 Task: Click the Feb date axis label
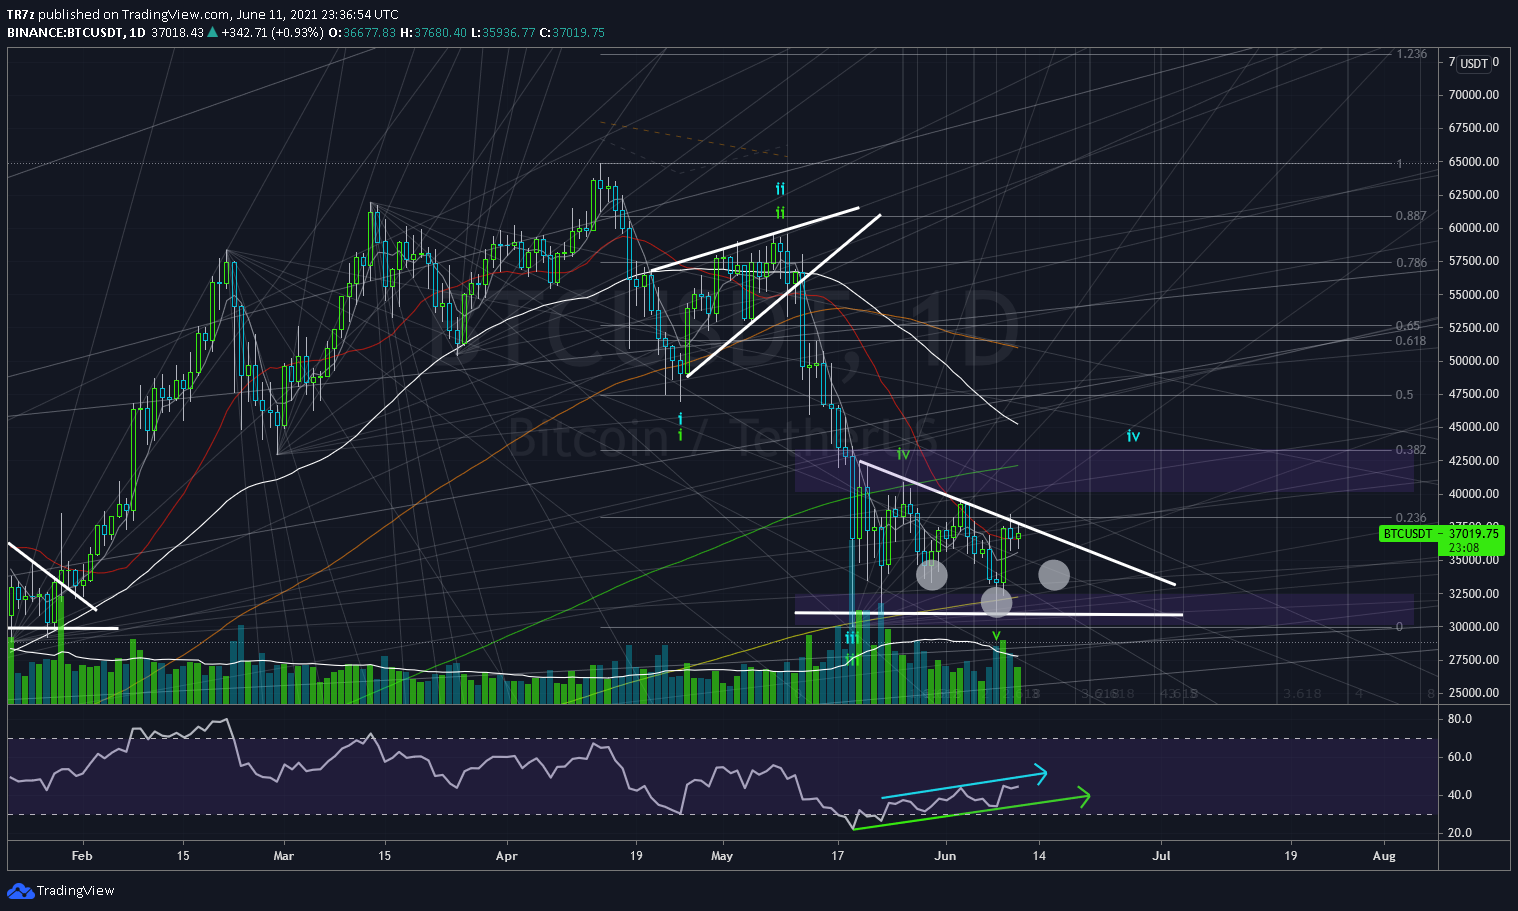(82, 856)
